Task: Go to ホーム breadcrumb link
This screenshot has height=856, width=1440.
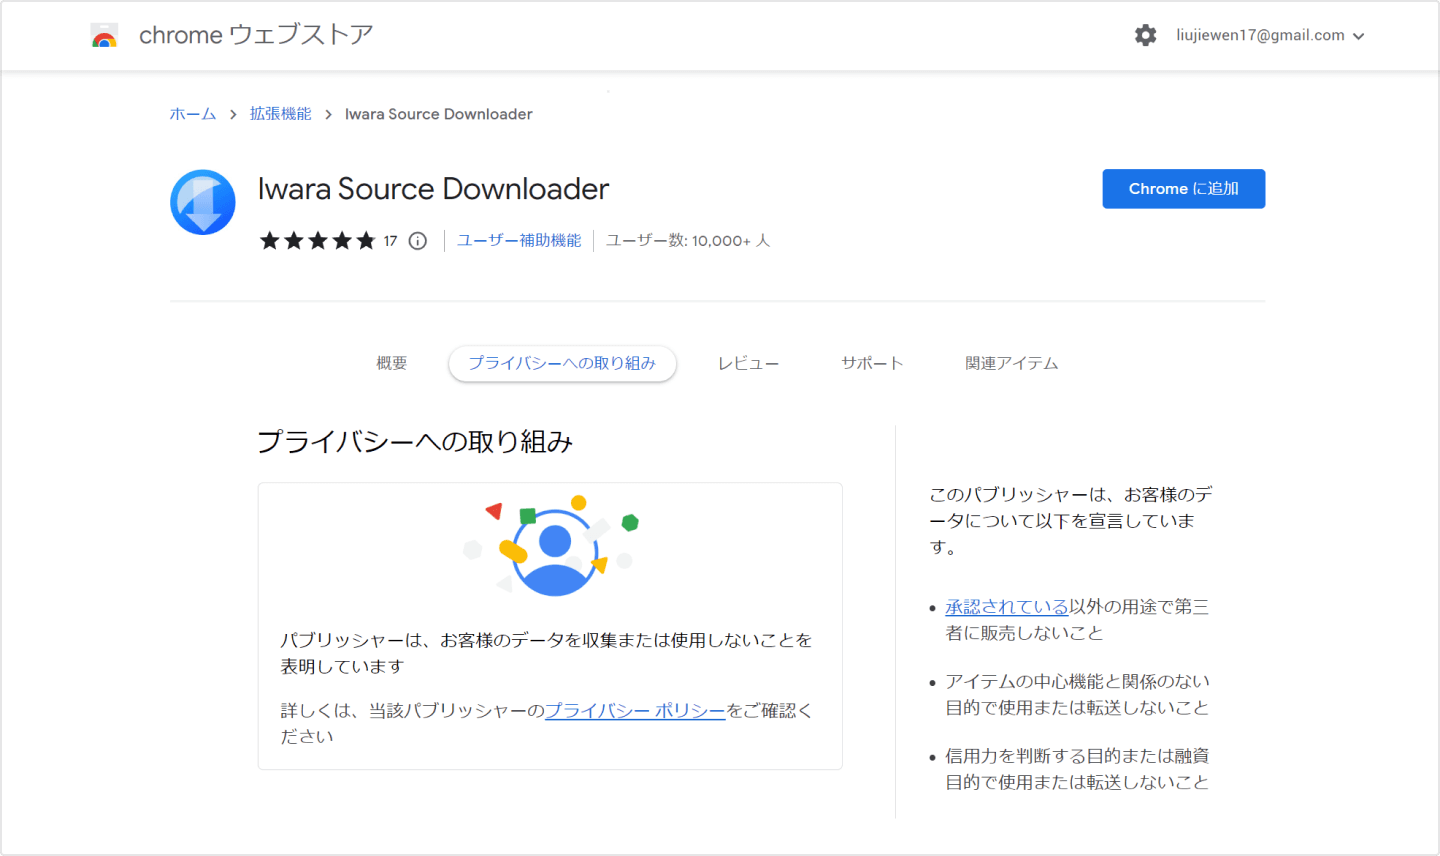Action: pyautogui.click(x=193, y=114)
